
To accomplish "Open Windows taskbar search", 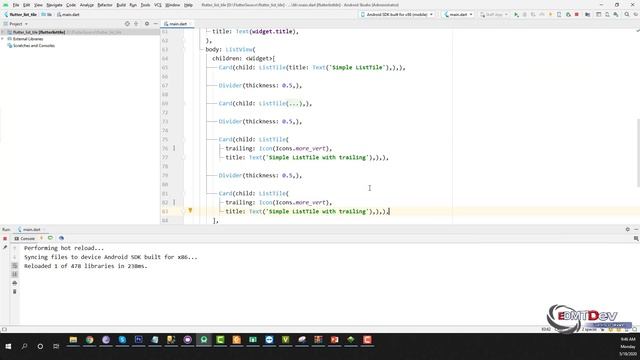I will click(24, 346).
